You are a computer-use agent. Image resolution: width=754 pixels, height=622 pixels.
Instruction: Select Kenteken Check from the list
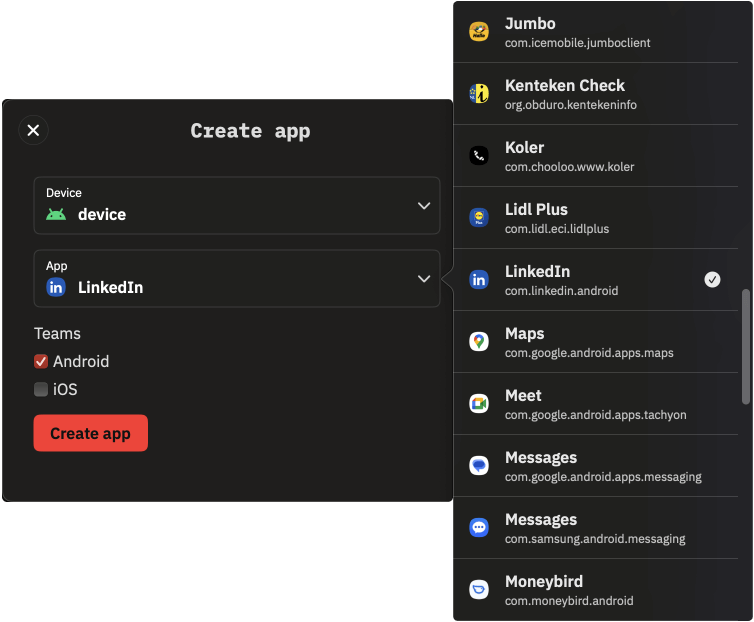tap(595, 94)
